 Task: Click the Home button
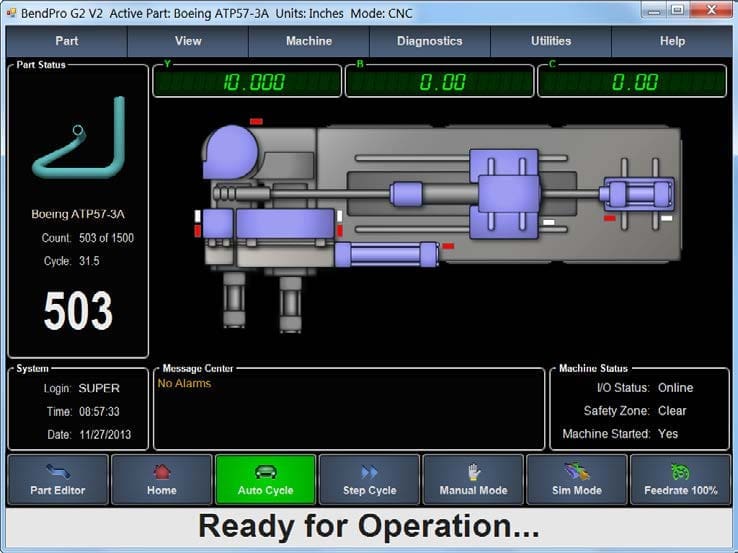pos(161,480)
